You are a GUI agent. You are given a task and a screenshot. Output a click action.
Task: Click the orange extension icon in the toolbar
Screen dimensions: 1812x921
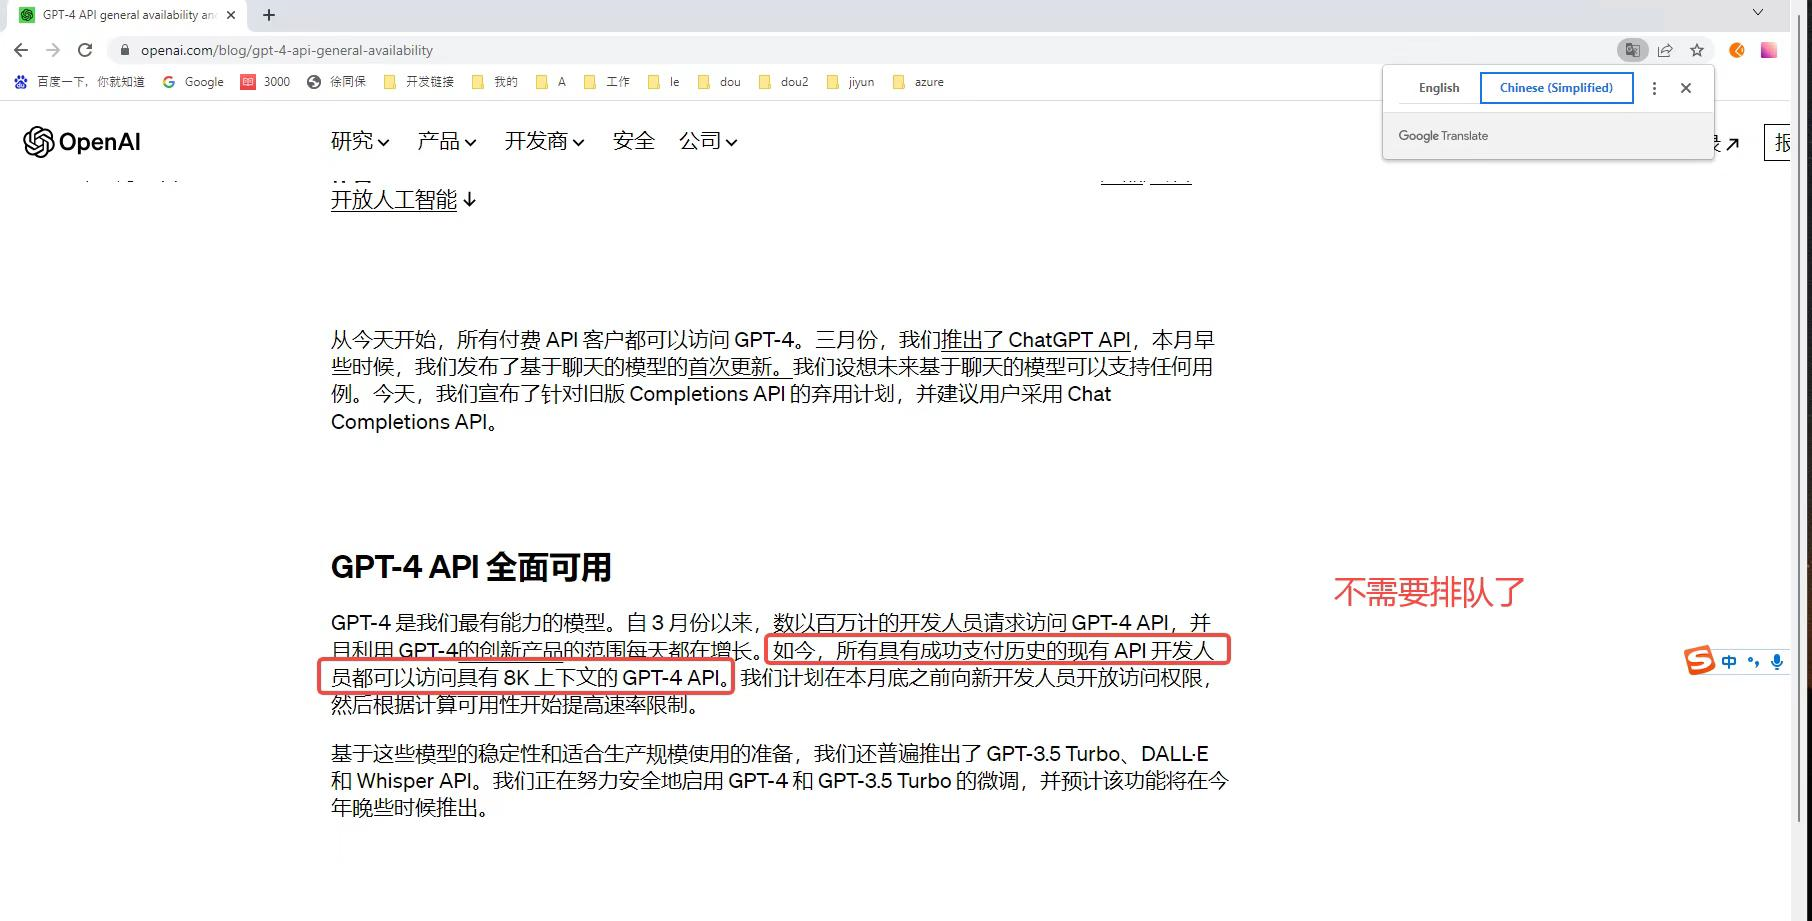pyautogui.click(x=1737, y=50)
